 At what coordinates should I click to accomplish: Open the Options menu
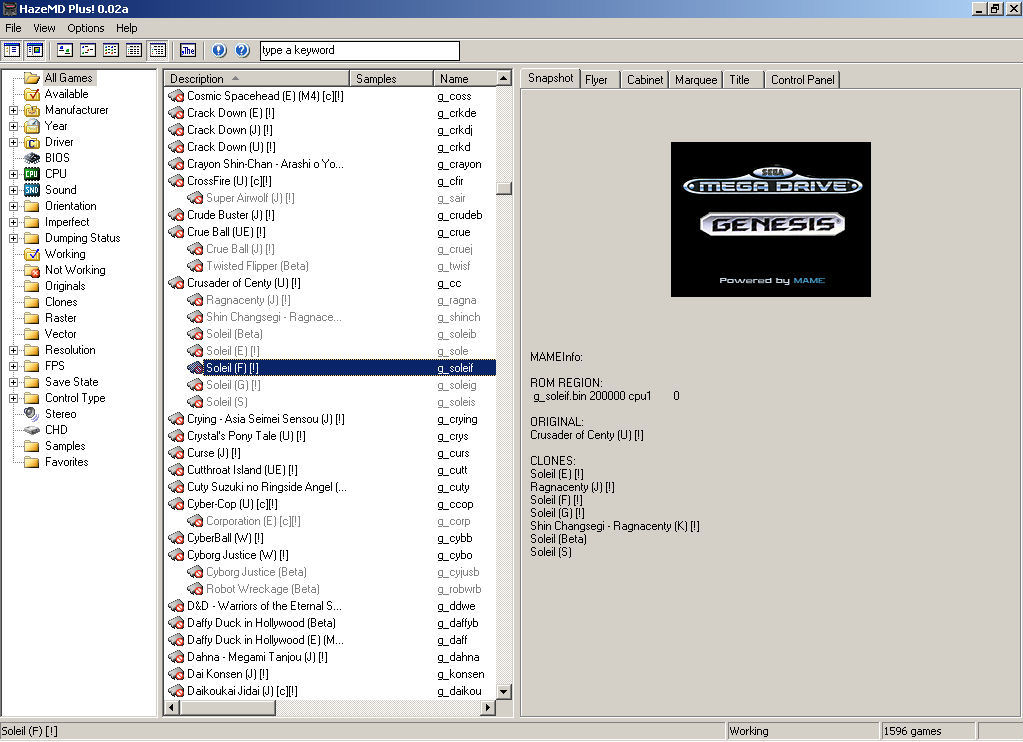coord(86,28)
